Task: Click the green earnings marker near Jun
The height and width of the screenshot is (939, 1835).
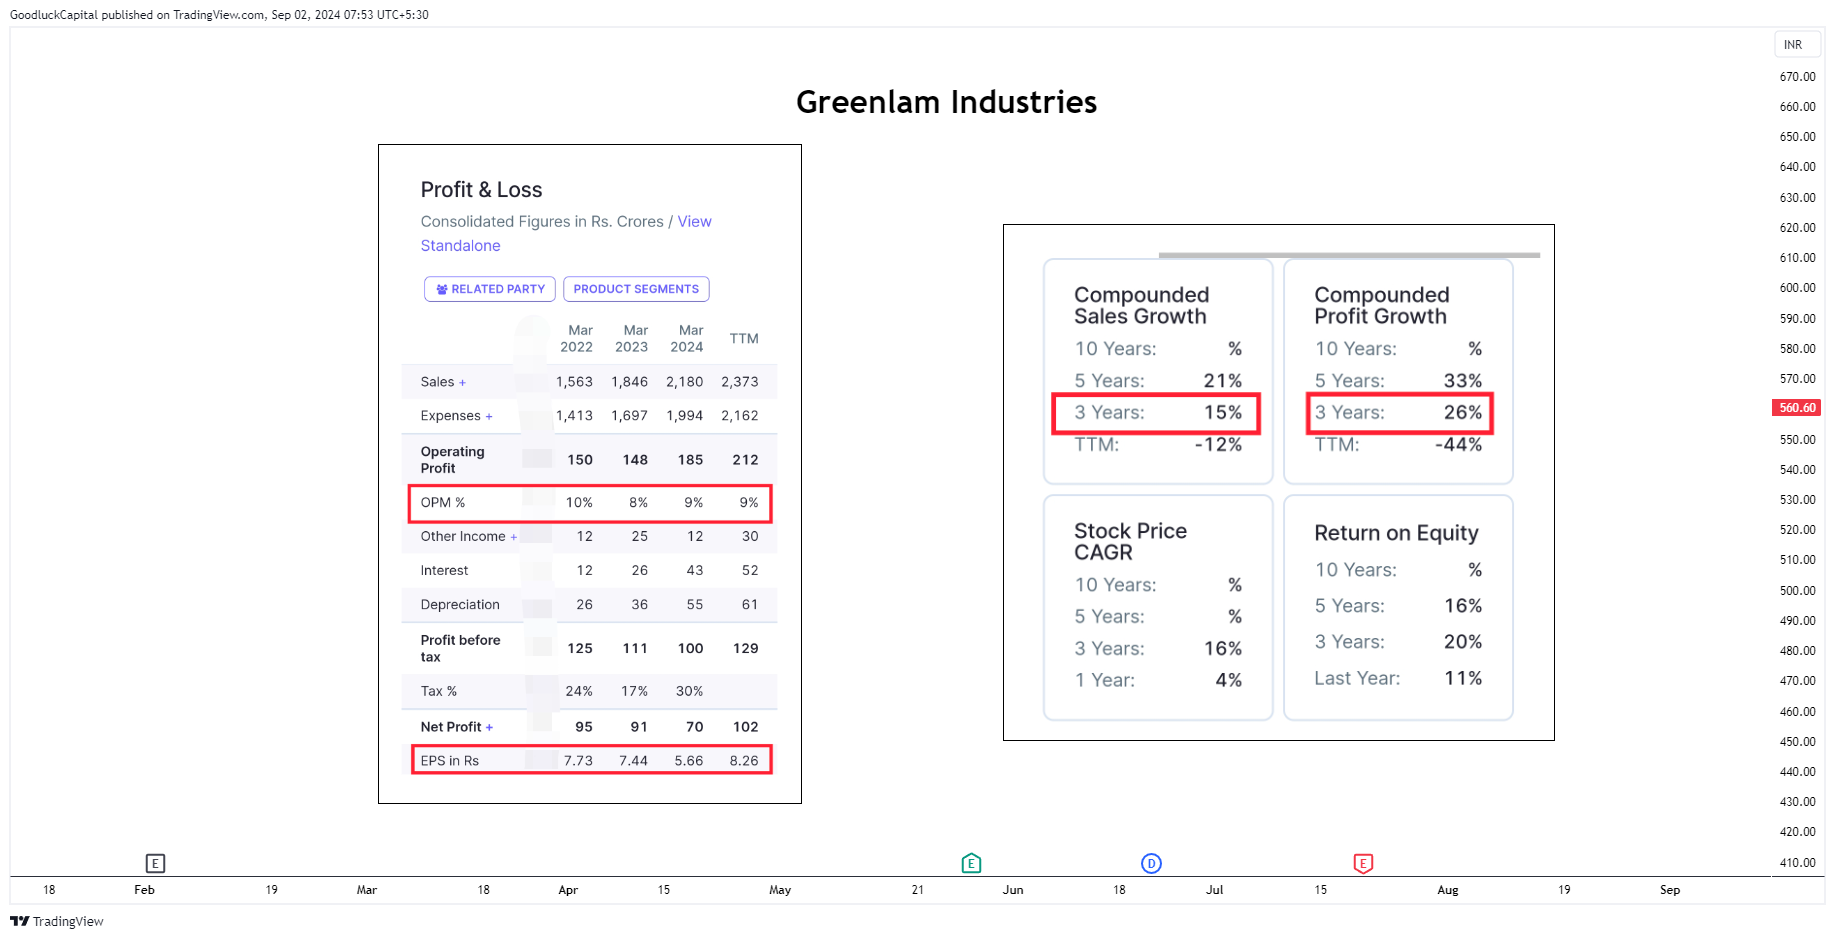Action: click(x=971, y=863)
